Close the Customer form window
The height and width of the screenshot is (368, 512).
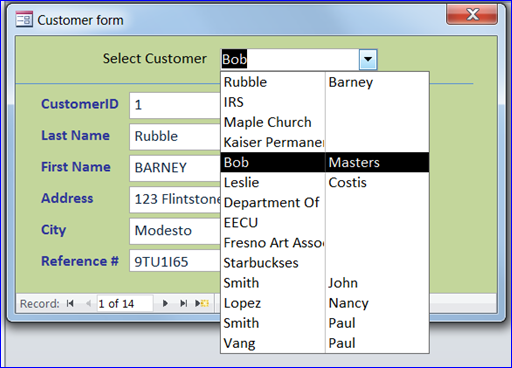[x=472, y=14]
